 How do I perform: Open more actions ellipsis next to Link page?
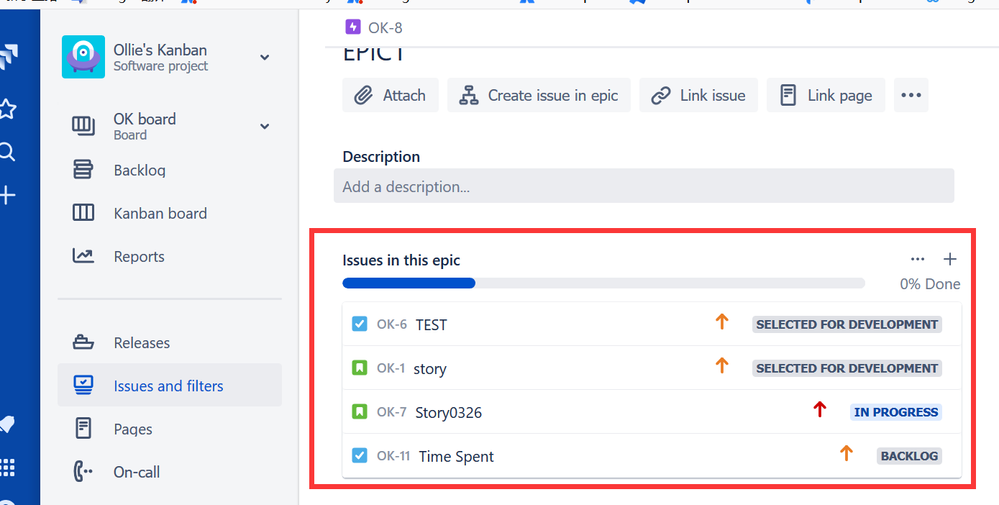(x=911, y=96)
